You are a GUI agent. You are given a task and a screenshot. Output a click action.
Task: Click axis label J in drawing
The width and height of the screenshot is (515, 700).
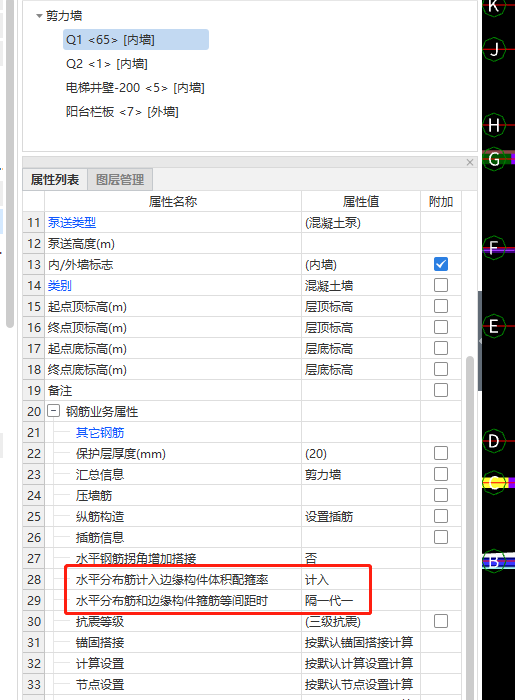click(494, 49)
